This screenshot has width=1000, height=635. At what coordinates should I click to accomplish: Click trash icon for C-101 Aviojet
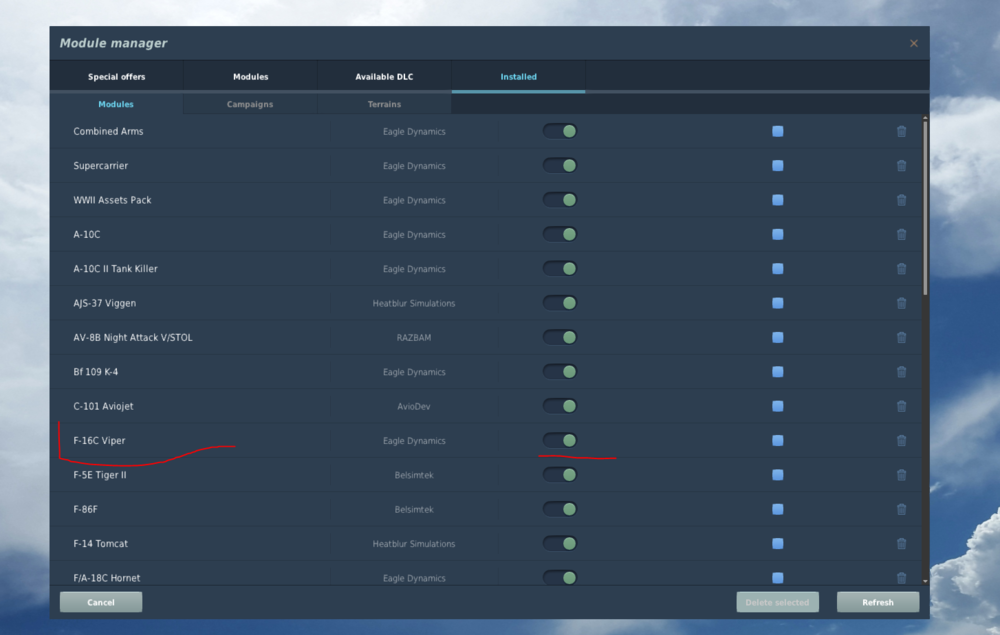pos(901,406)
